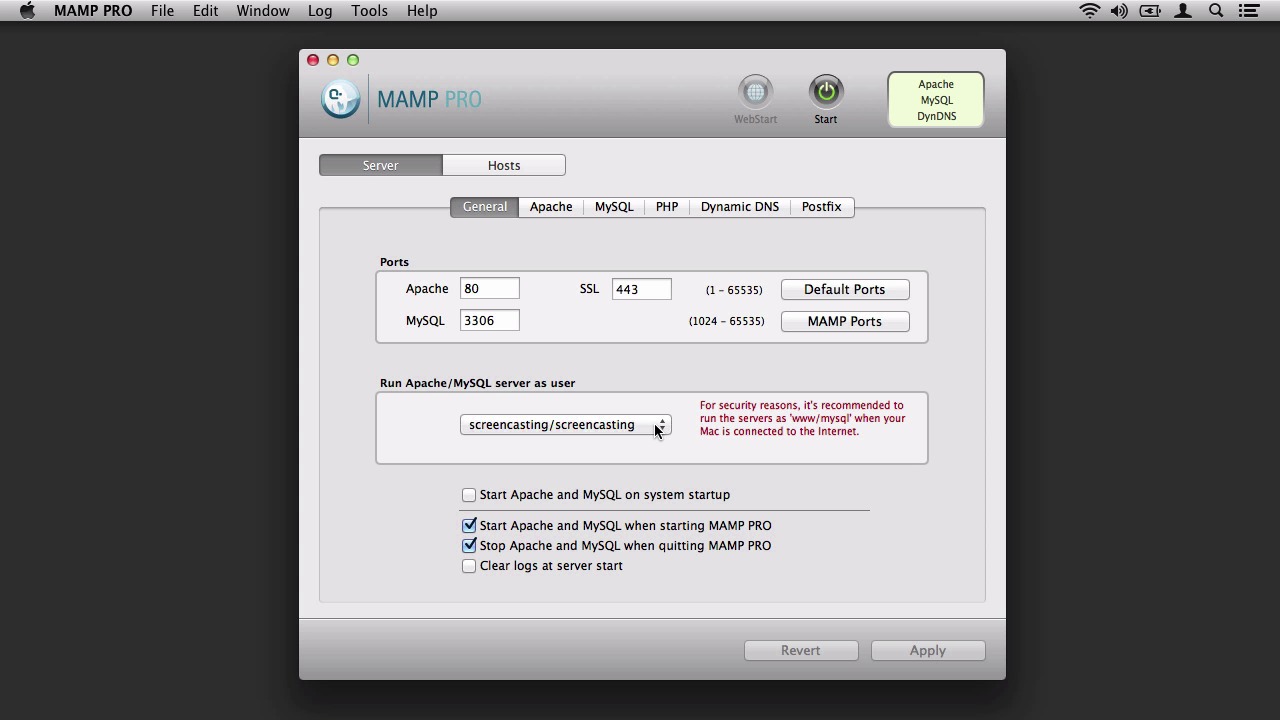Click the Apache MySQL DynDNS status box
Viewport: 1280px width, 720px height.
click(x=936, y=100)
